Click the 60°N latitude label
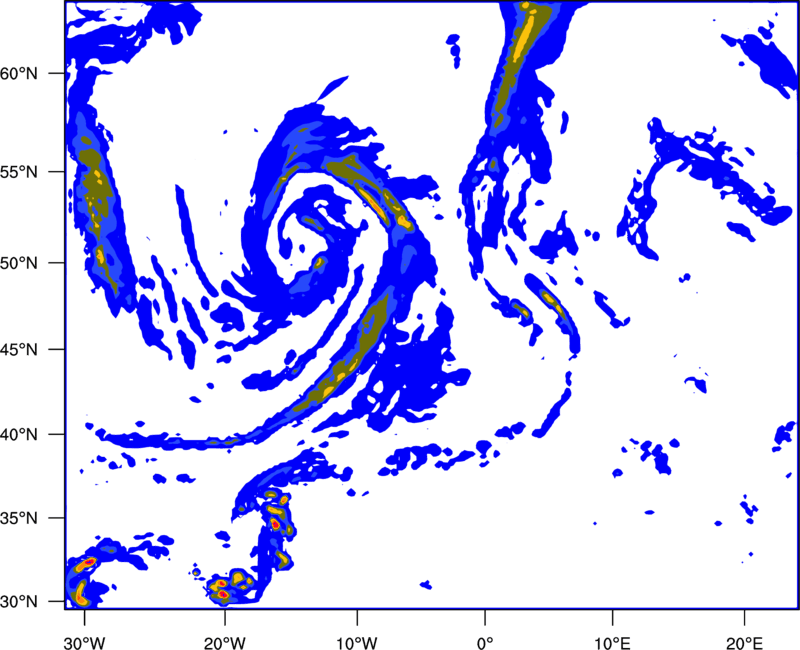Viewport: 800px width, 650px height. coord(19,73)
